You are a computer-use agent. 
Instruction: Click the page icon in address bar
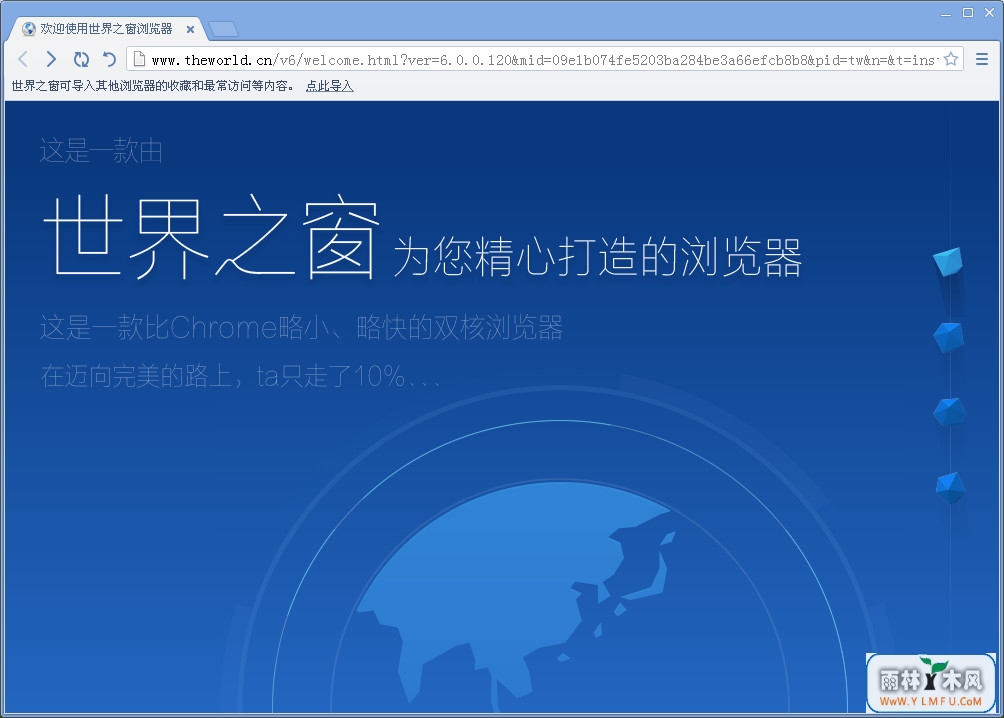tap(139, 60)
